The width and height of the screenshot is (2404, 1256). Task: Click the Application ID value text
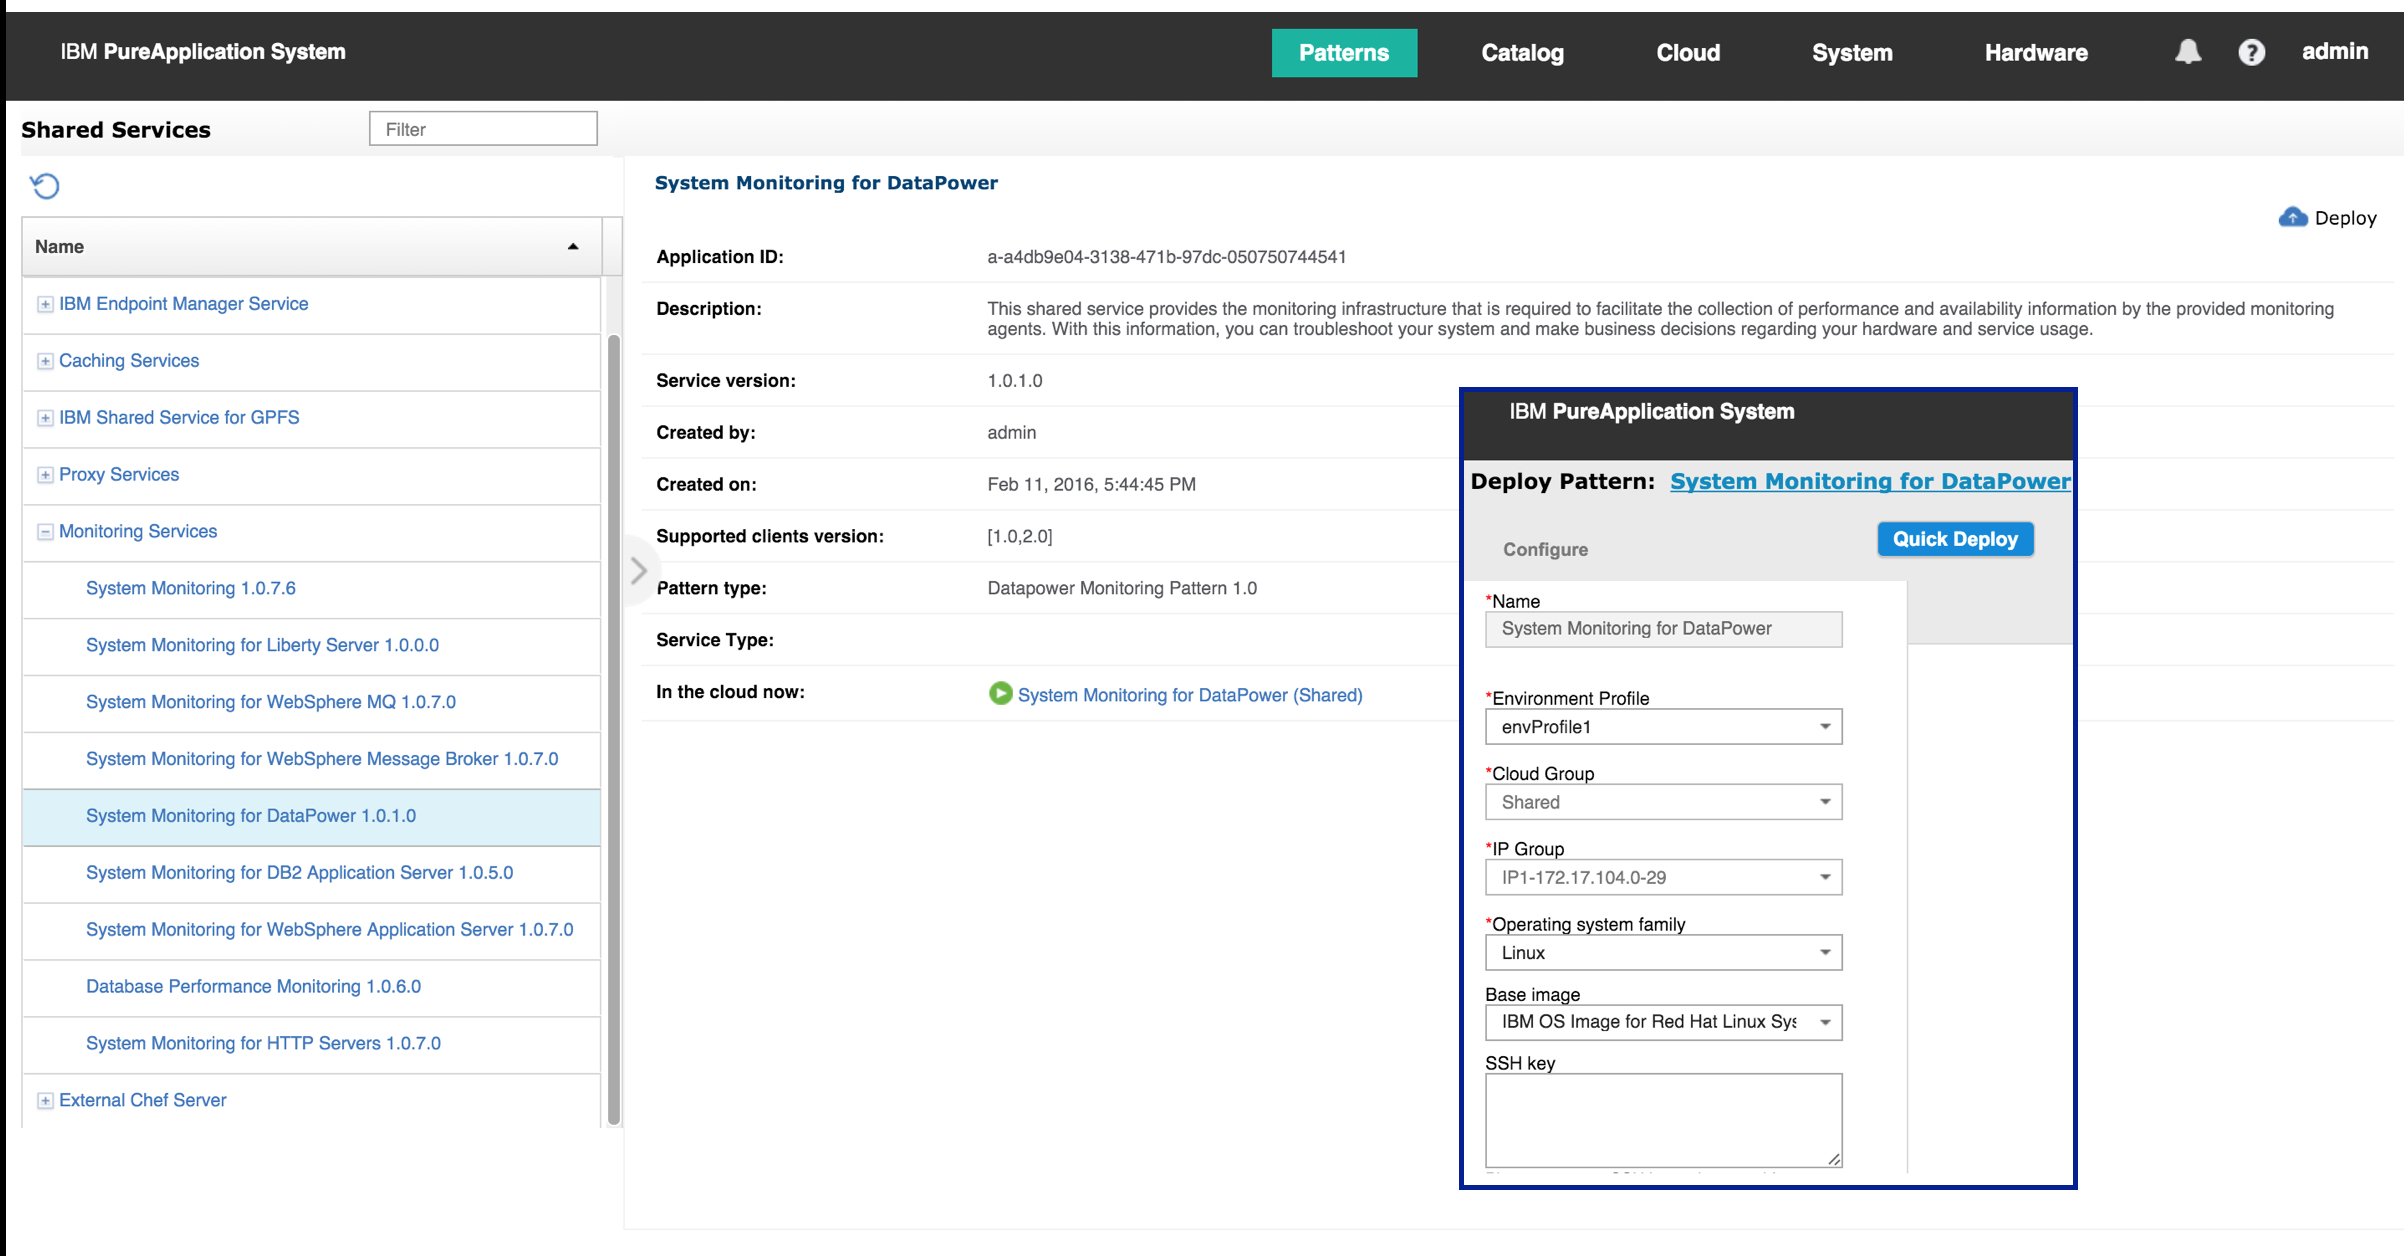[1166, 257]
